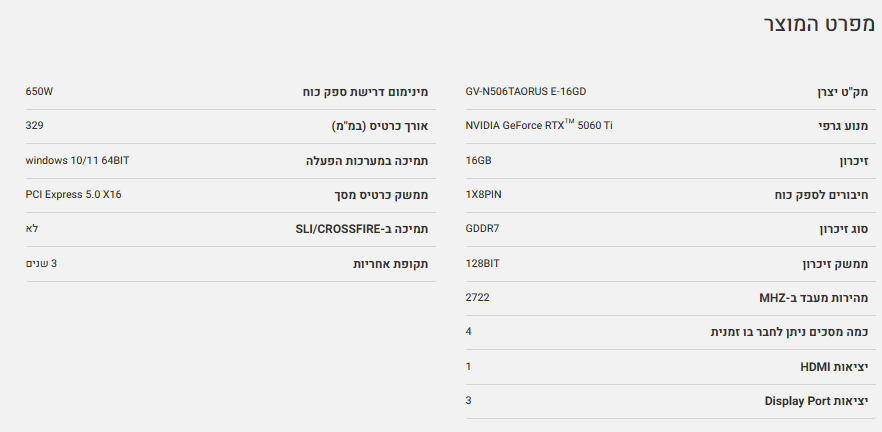Click the "מק"ט יצרן" row label
The height and width of the screenshot is (432, 882).
click(x=841, y=92)
